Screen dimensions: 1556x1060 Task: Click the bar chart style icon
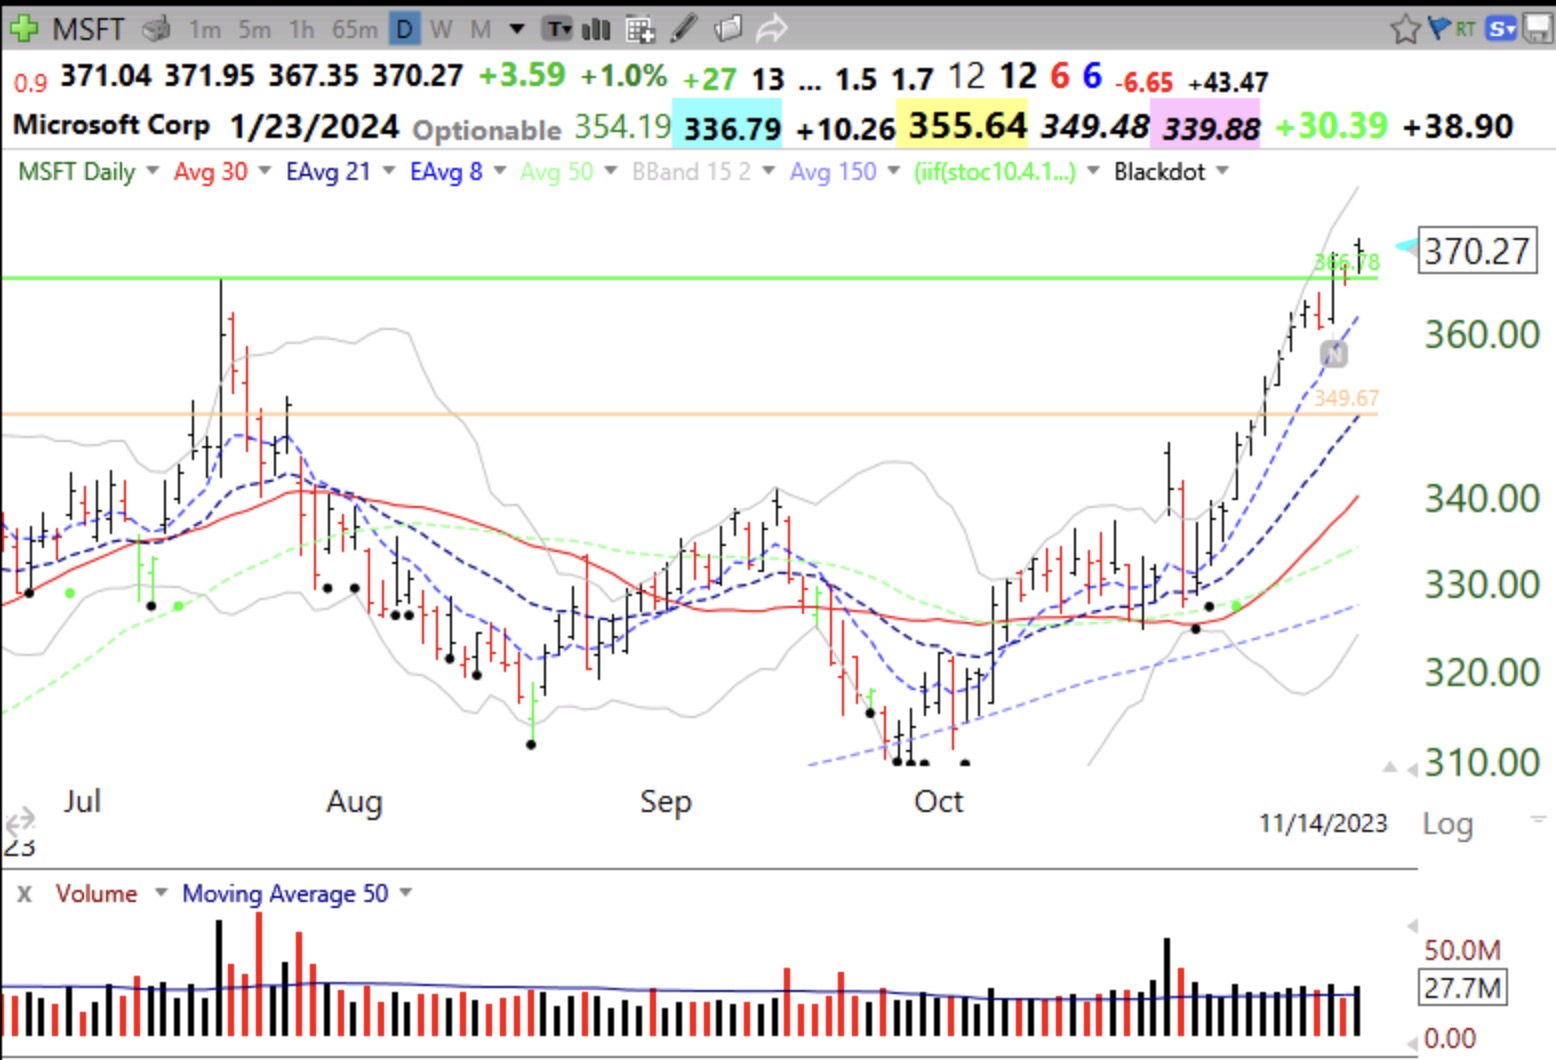click(x=596, y=29)
